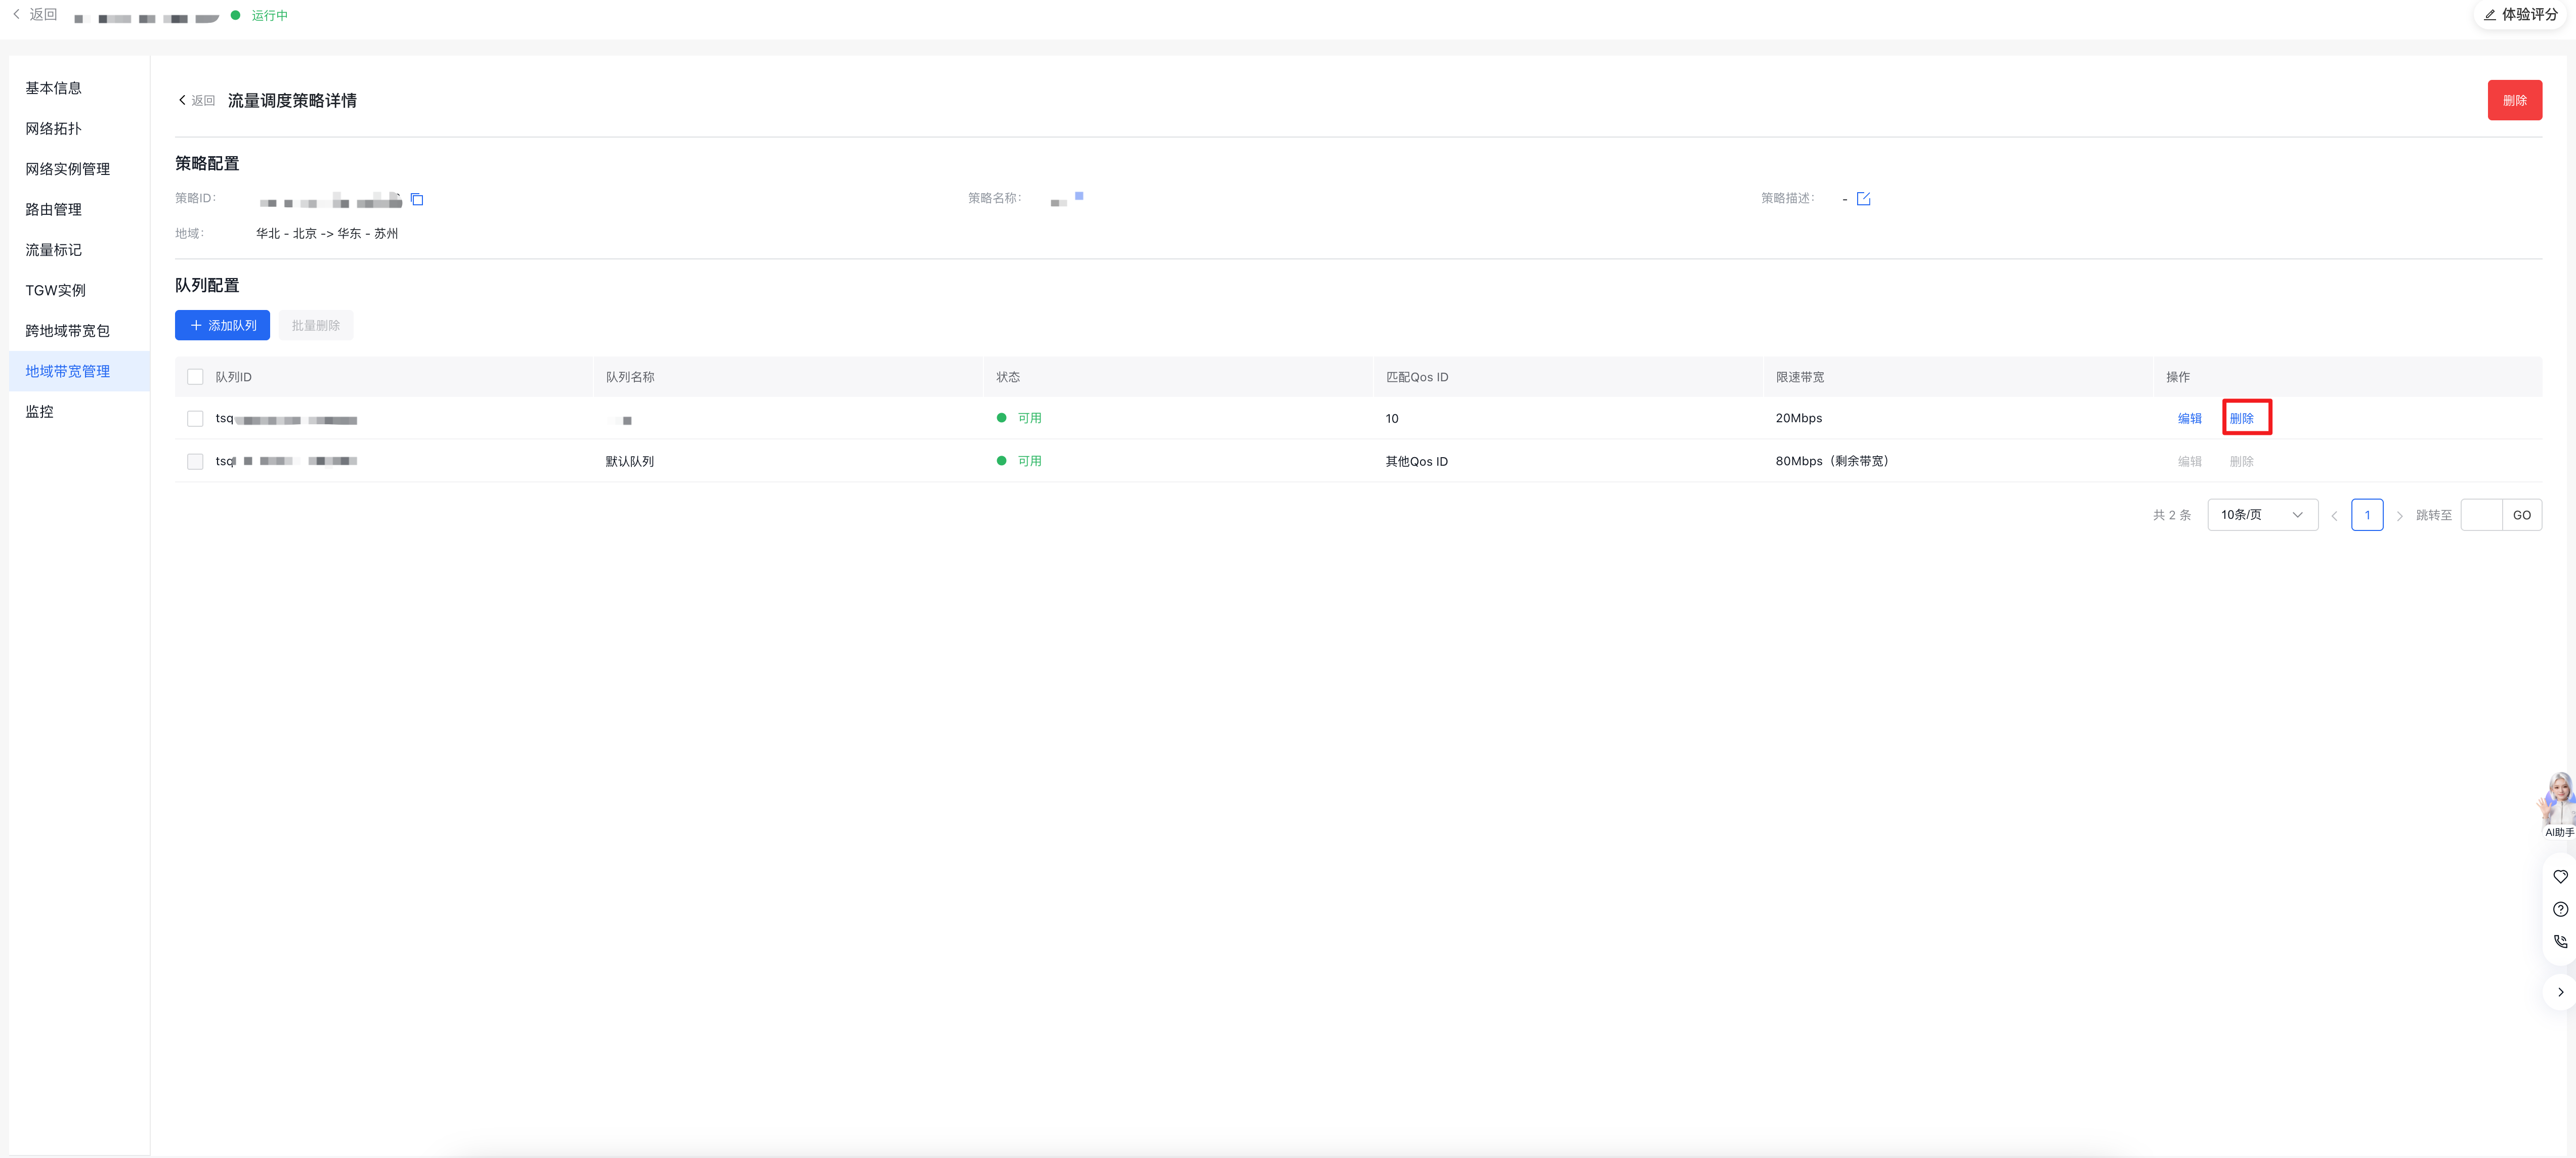Open the help question-mark icon
The image size is (2576, 1158).
coord(2560,909)
